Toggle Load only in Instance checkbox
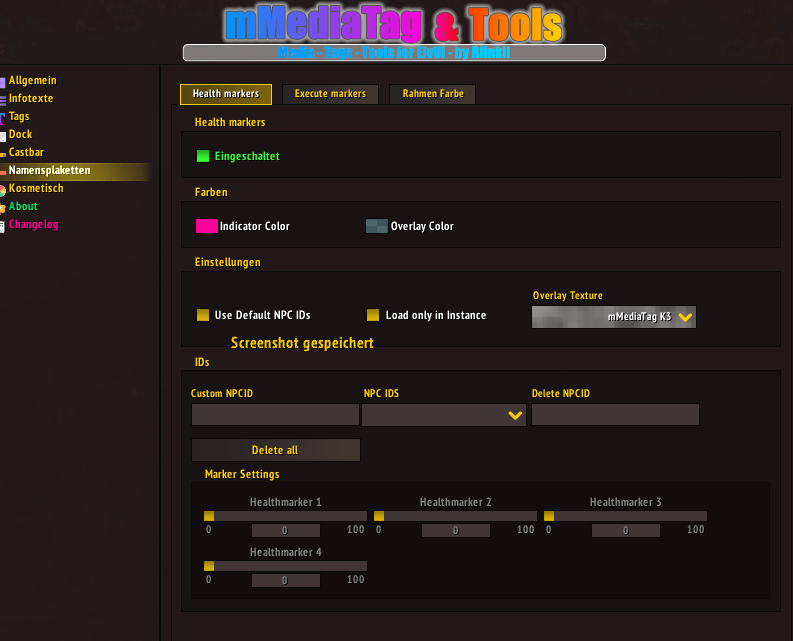 click(x=373, y=315)
